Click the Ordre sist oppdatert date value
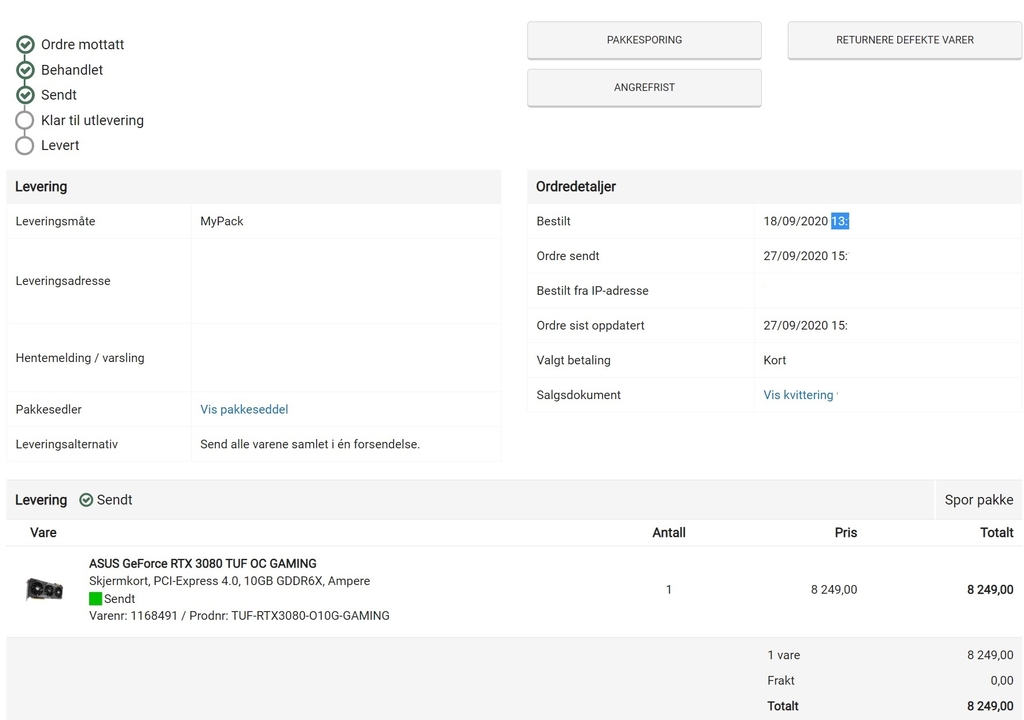The image size is (1024, 720). (805, 325)
